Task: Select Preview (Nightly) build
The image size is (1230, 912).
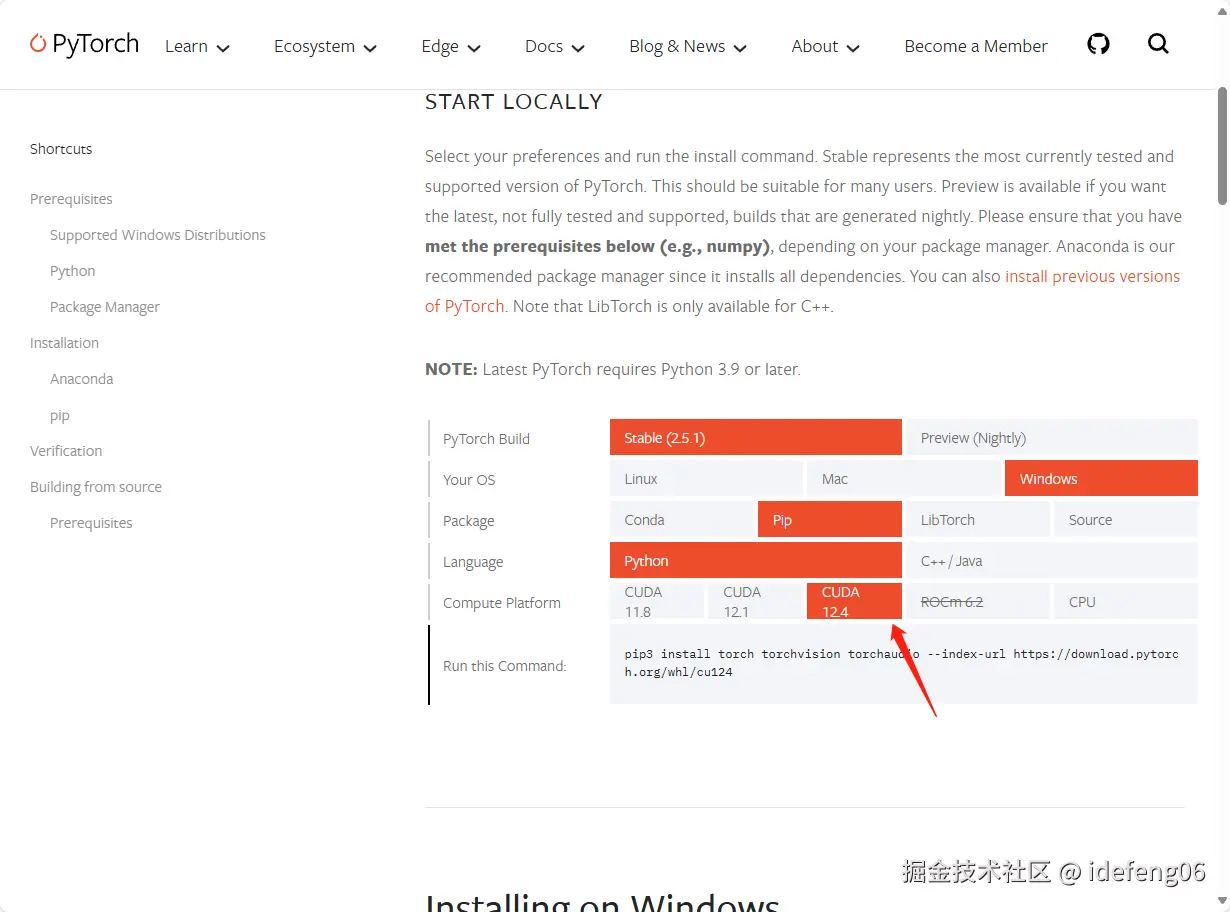Action: (x=1051, y=437)
